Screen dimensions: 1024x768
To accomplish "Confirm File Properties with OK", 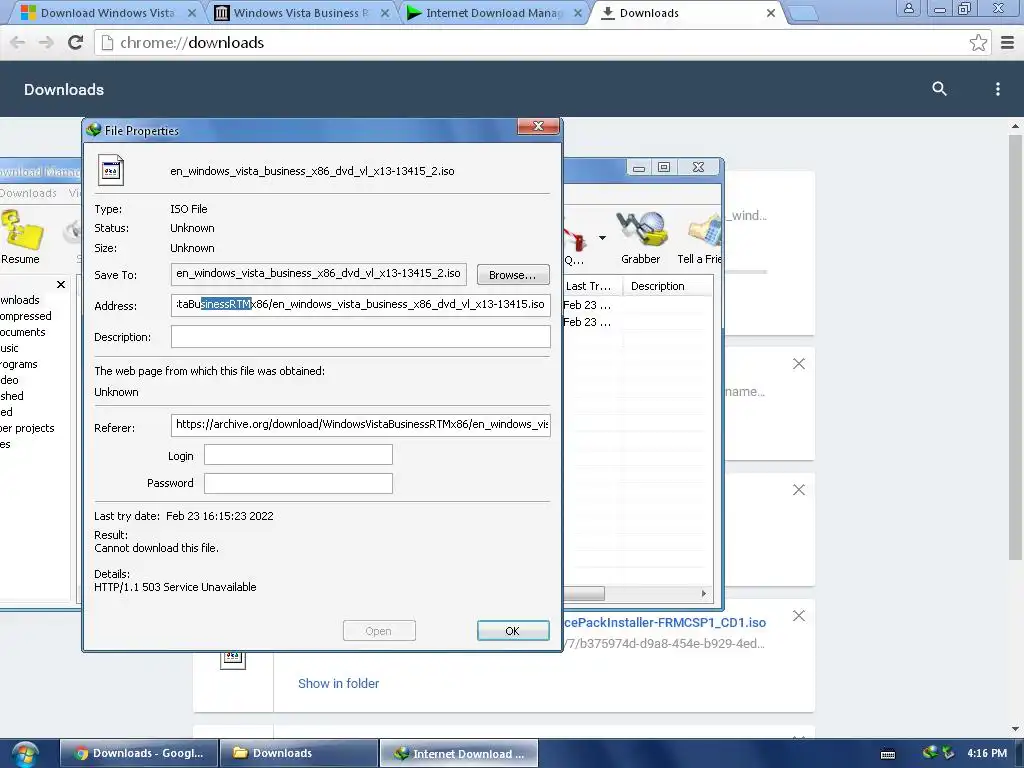I will click(x=513, y=631).
